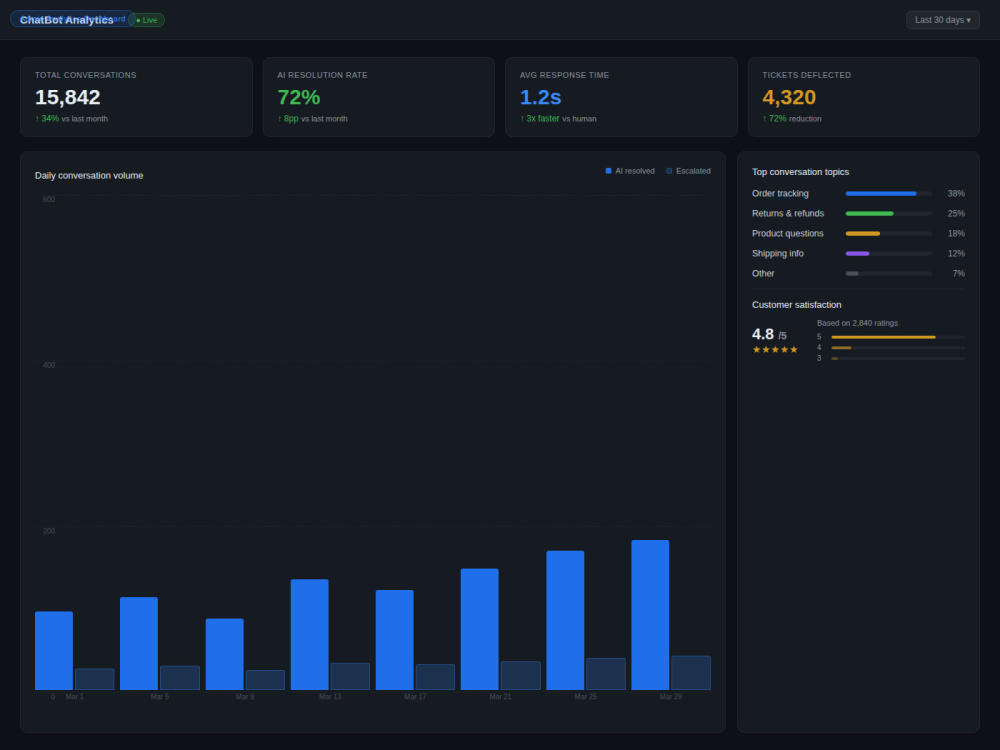This screenshot has height=750, width=1000.
Task: Click the 7% topic percentage
Action: coord(959,274)
